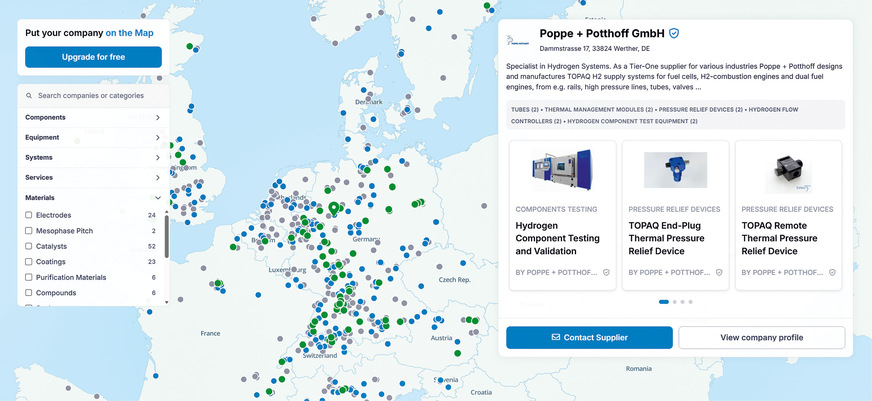Click the France label on the map
This screenshot has width=872, height=401.
coord(210,333)
